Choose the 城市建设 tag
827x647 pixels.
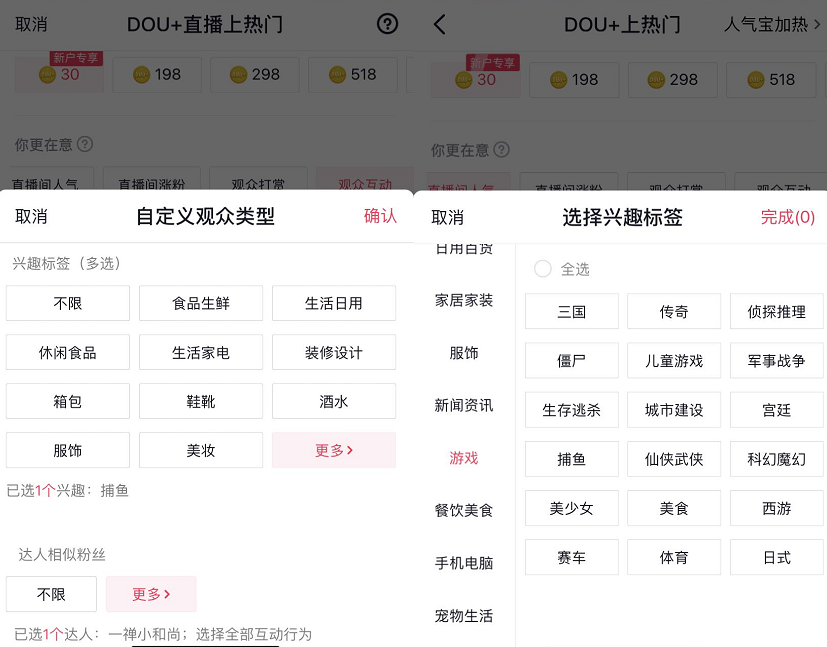[x=674, y=410]
